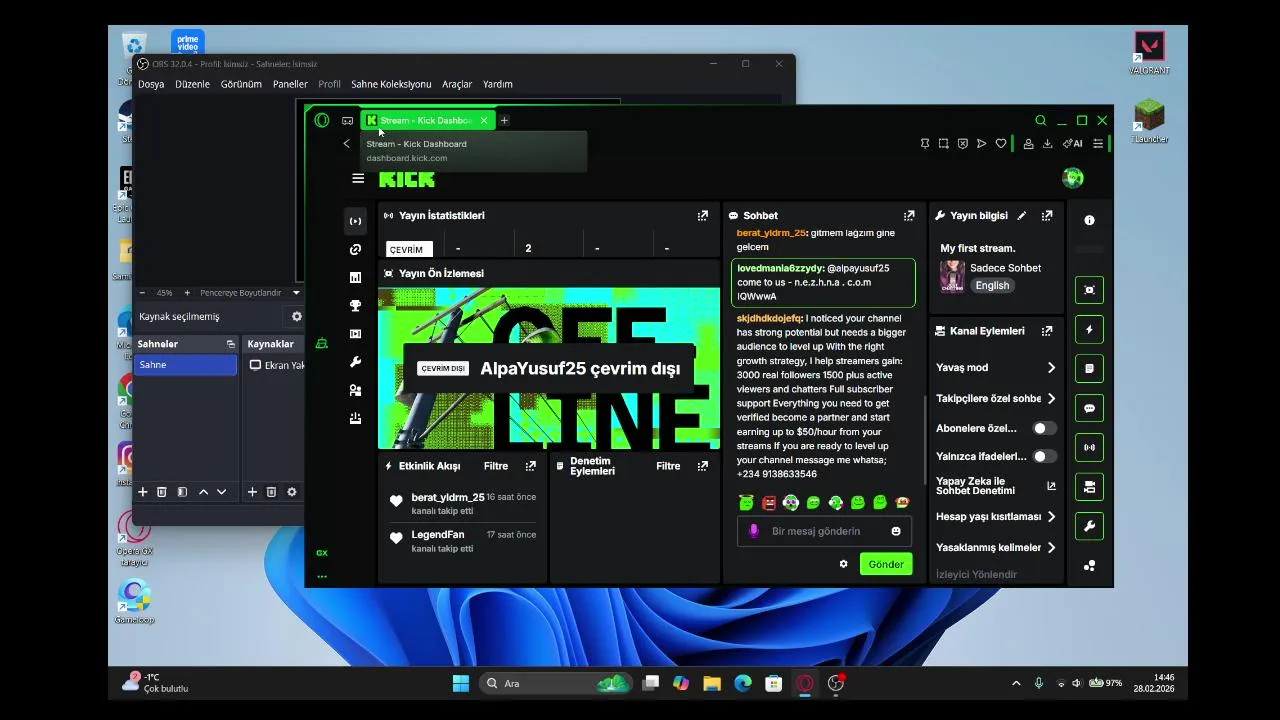Click berat_yldrm_25 in activity feed
The height and width of the screenshot is (720, 1280).
[447, 497]
